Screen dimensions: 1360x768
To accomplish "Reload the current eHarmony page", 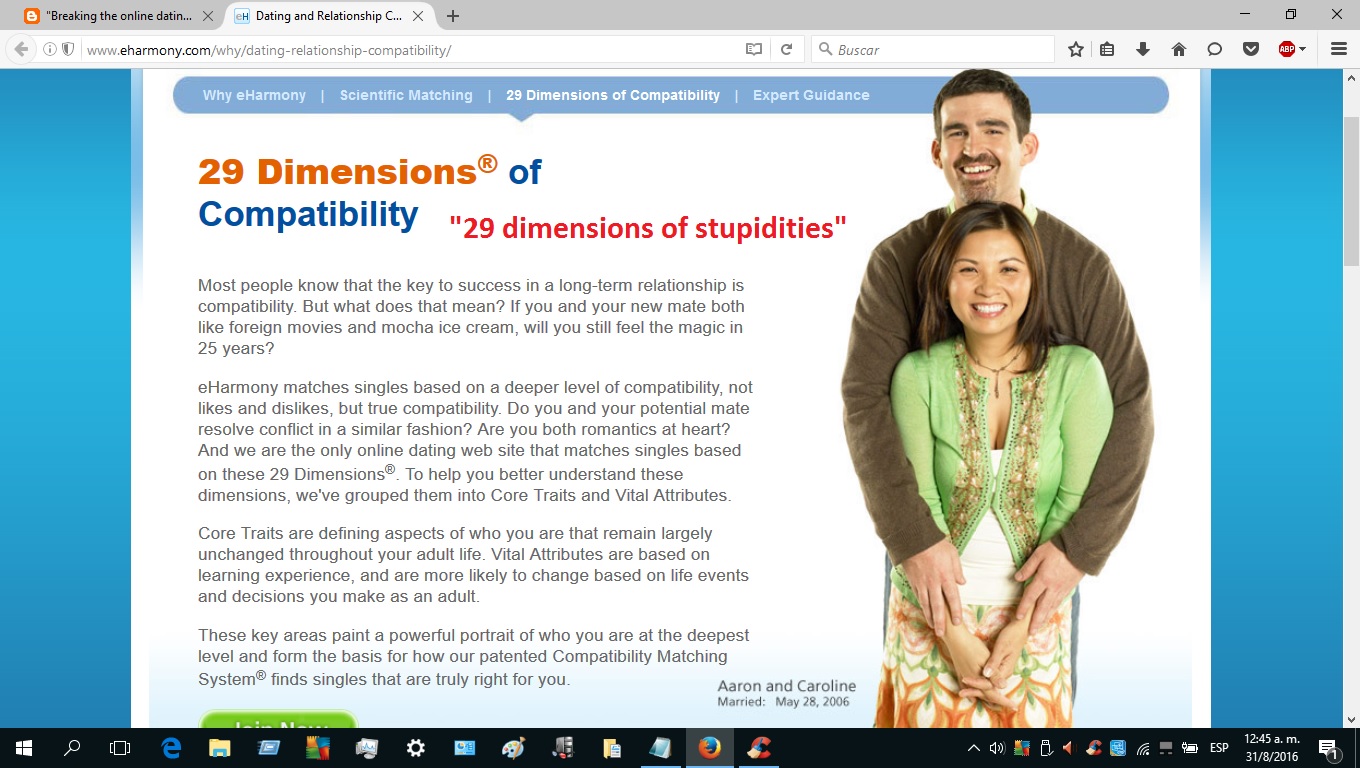I will 787,49.
